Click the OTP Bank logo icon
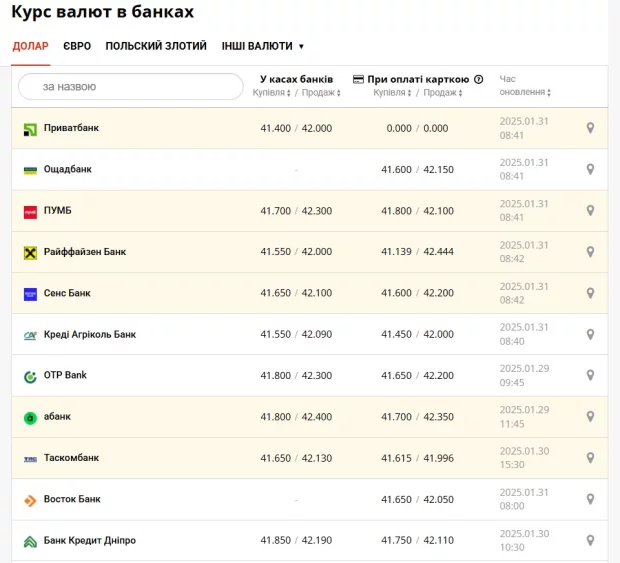This screenshot has width=620, height=563. (x=30, y=376)
